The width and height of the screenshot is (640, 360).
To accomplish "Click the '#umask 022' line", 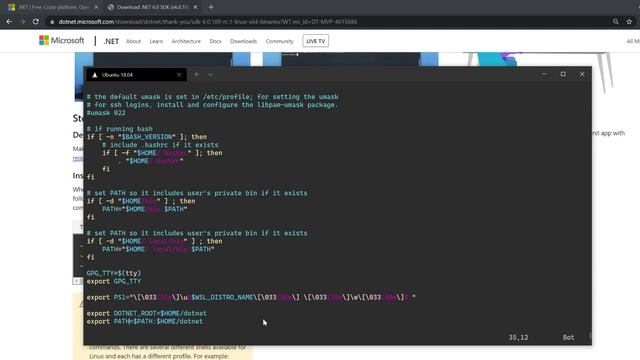I will tap(106, 113).
